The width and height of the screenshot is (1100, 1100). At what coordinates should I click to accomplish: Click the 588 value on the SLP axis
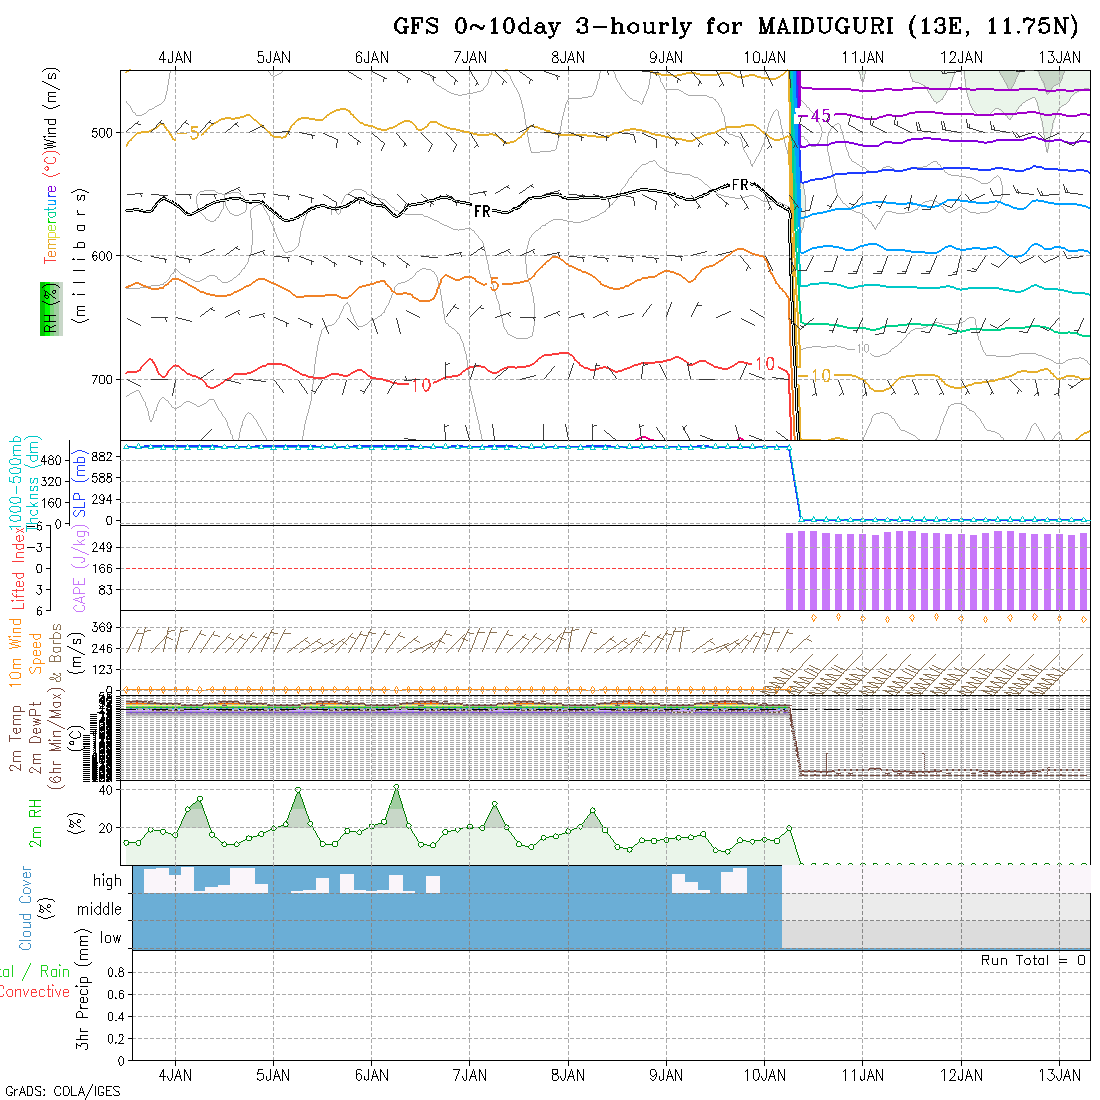[102, 478]
